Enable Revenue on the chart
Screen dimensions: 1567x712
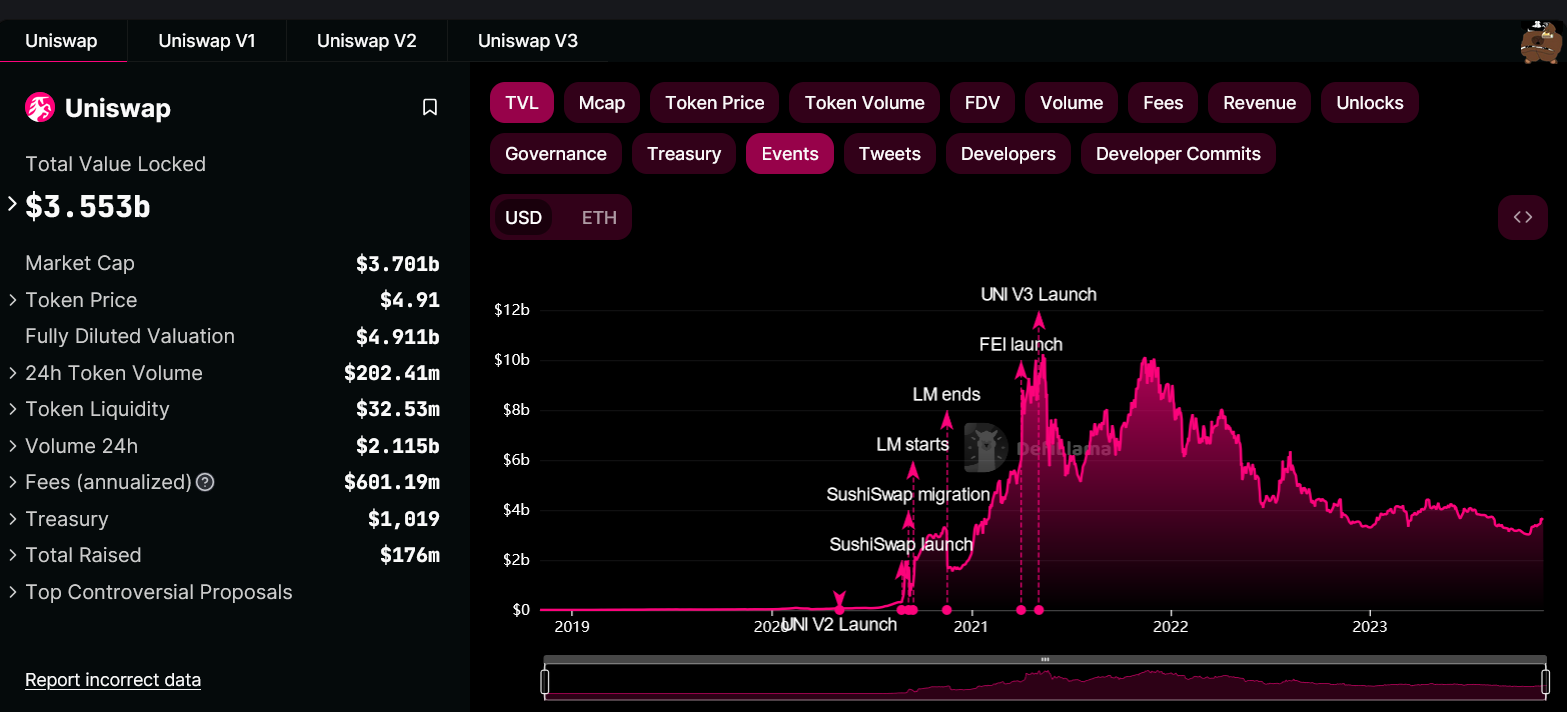pyautogui.click(x=1260, y=103)
